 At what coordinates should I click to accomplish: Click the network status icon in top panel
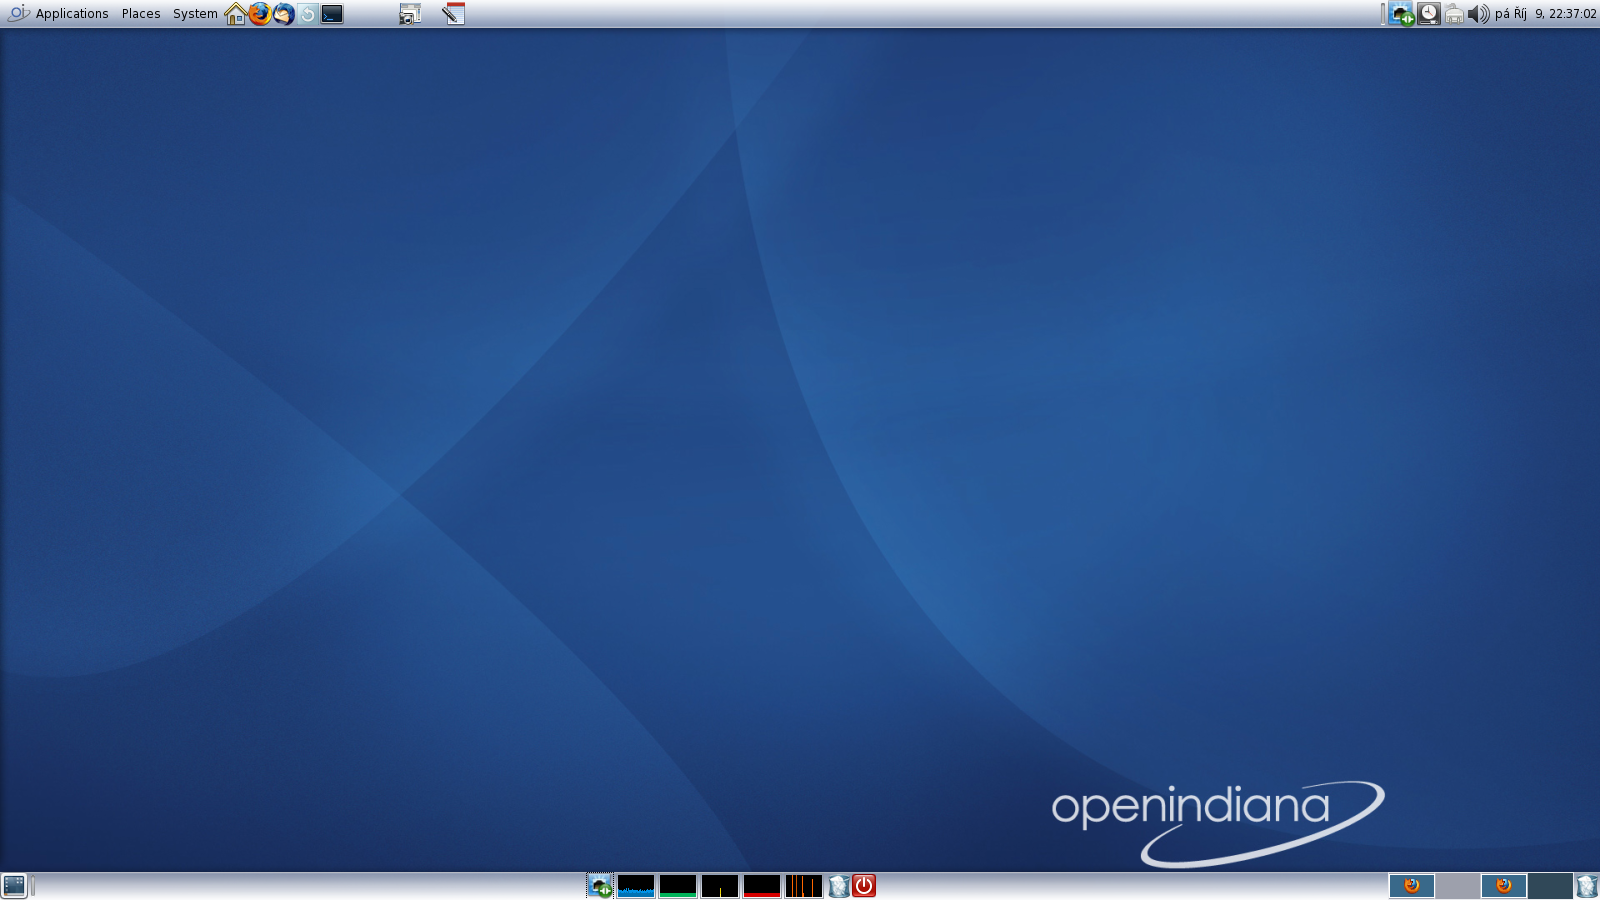(x=1402, y=14)
